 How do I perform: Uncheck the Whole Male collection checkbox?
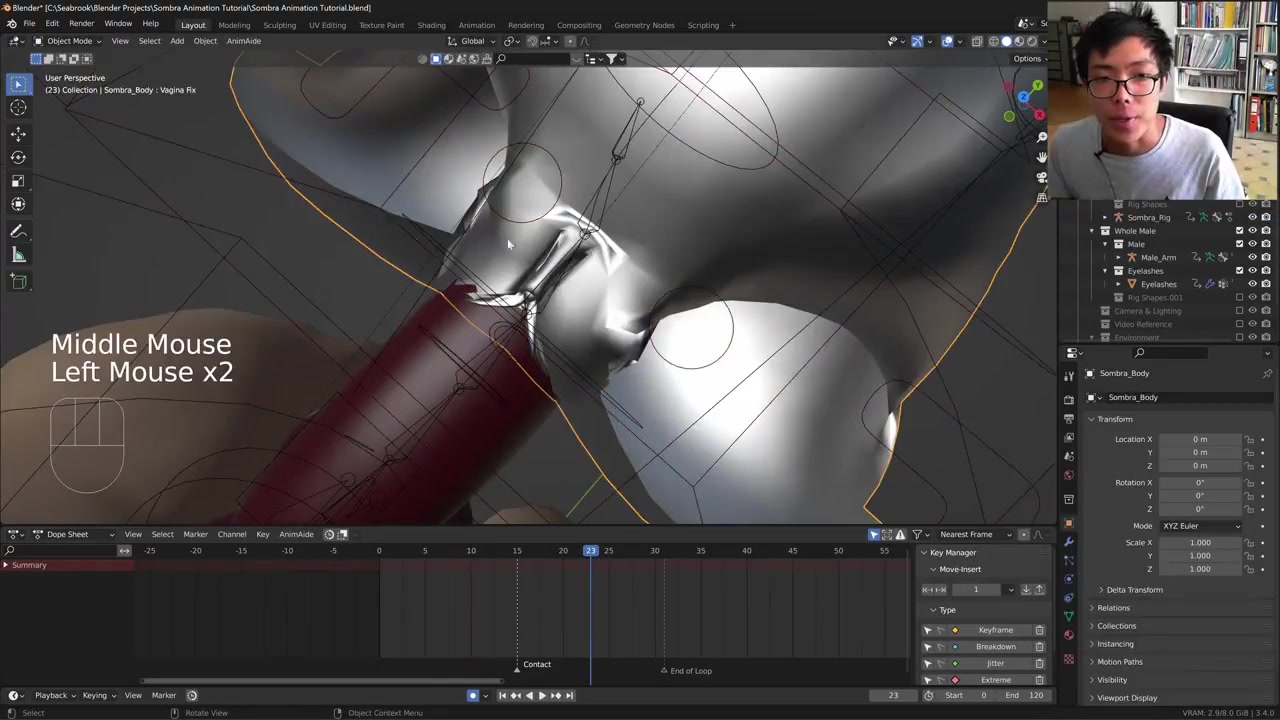point(1239,231)
